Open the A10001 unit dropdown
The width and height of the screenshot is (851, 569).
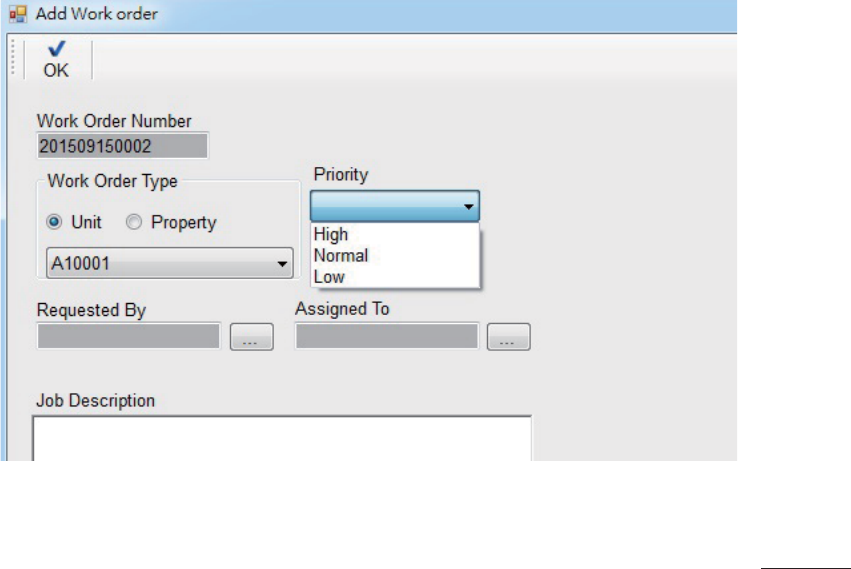(170, 263)
